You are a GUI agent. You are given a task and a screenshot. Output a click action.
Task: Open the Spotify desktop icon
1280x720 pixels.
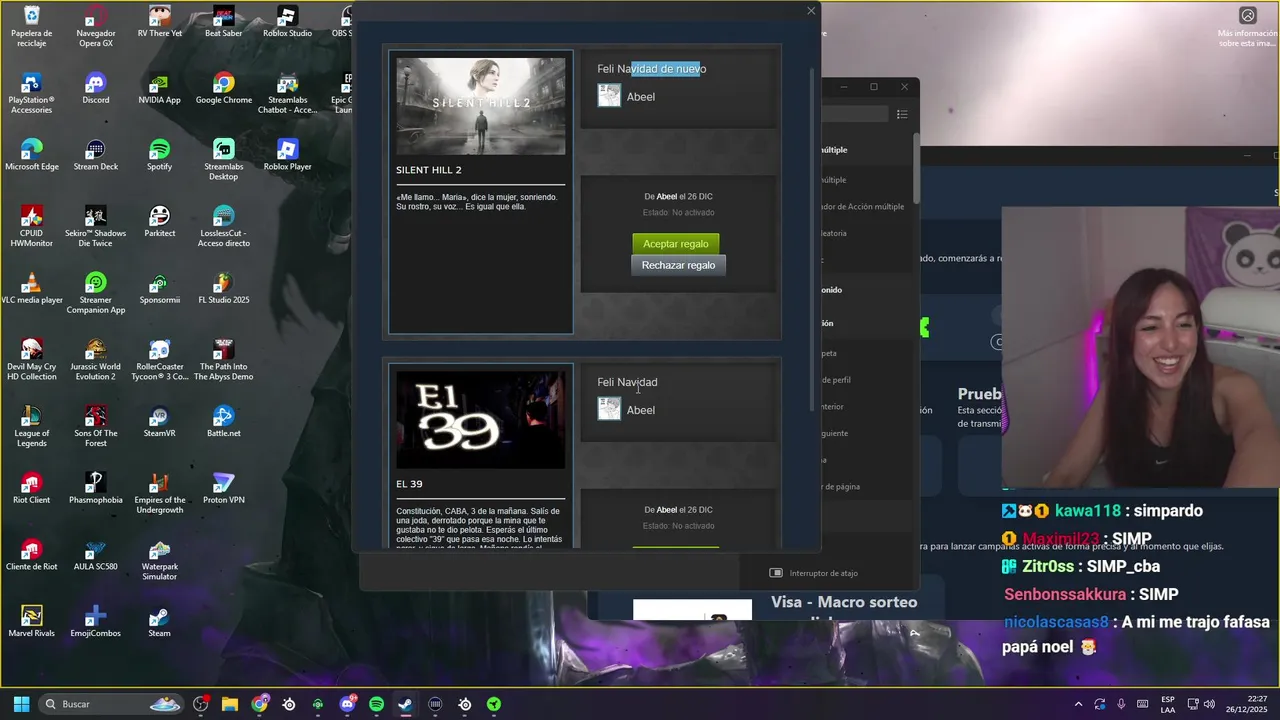(x=159, y=156)
